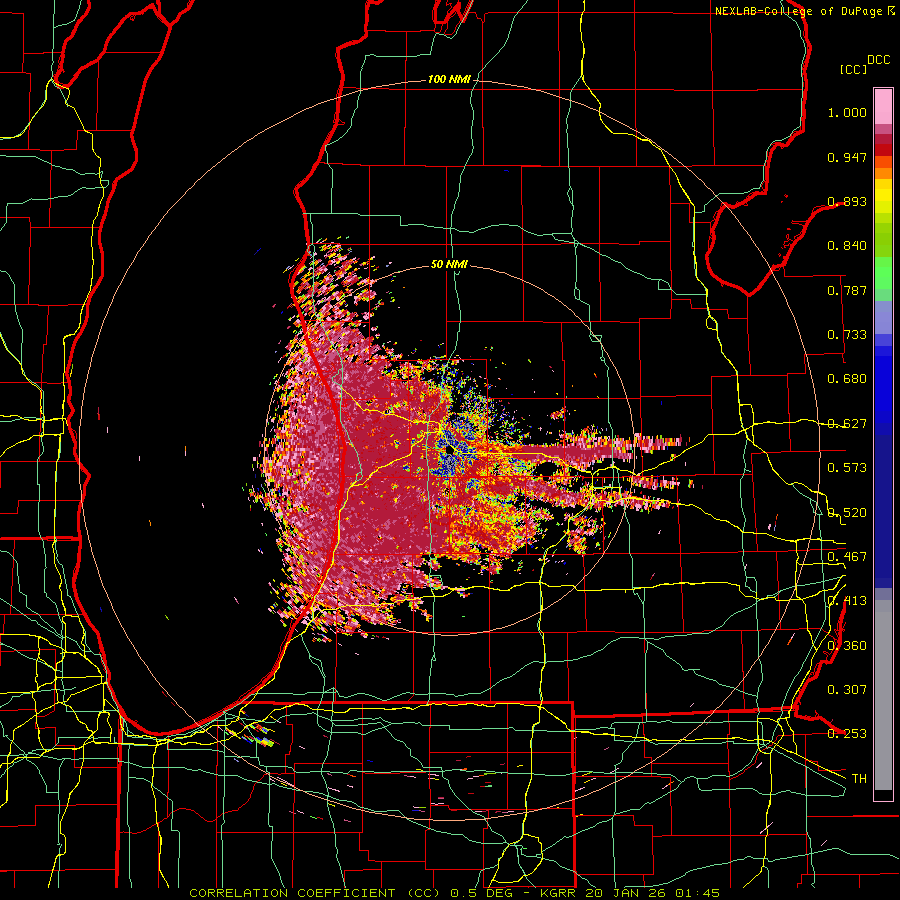
Task: Click the 0.787 scale value
Action: 847,290
